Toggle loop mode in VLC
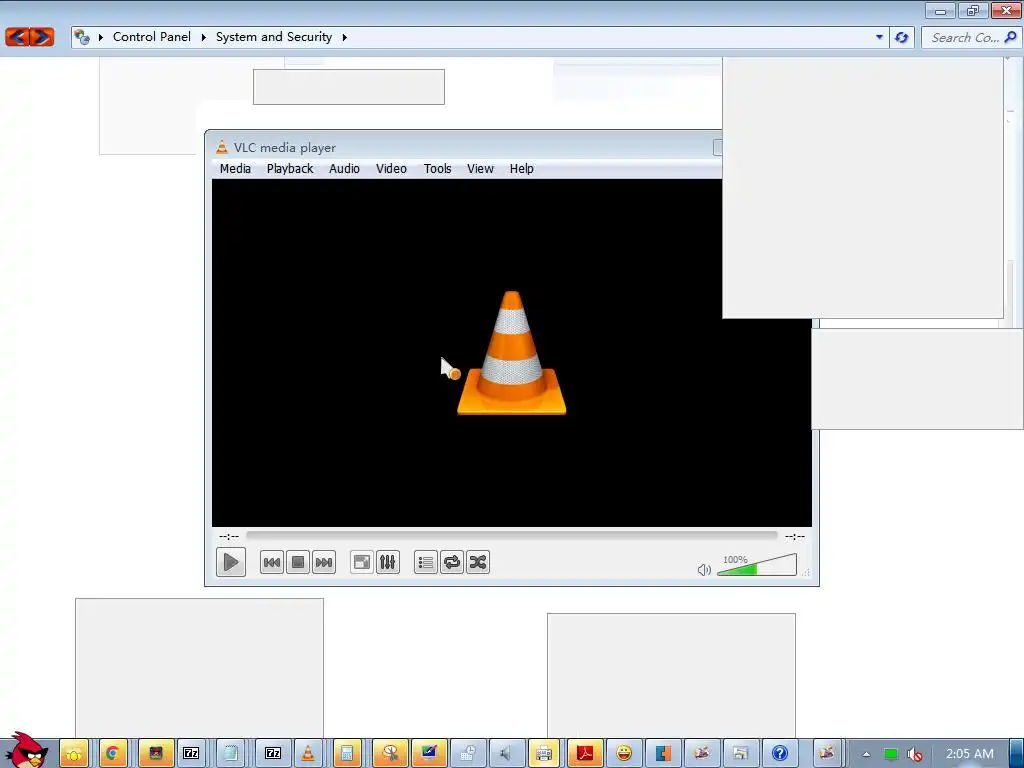Image resolution: width=1024 pixels, height=768 pixels. click(452, 562)
